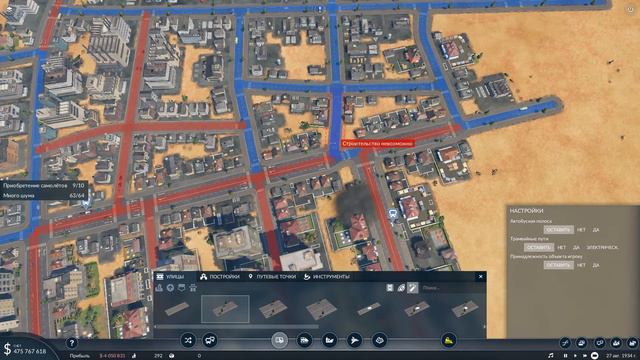640x360 pixels.
Task: Pick the seventh country road thumbnail
Action: point(464,309)
